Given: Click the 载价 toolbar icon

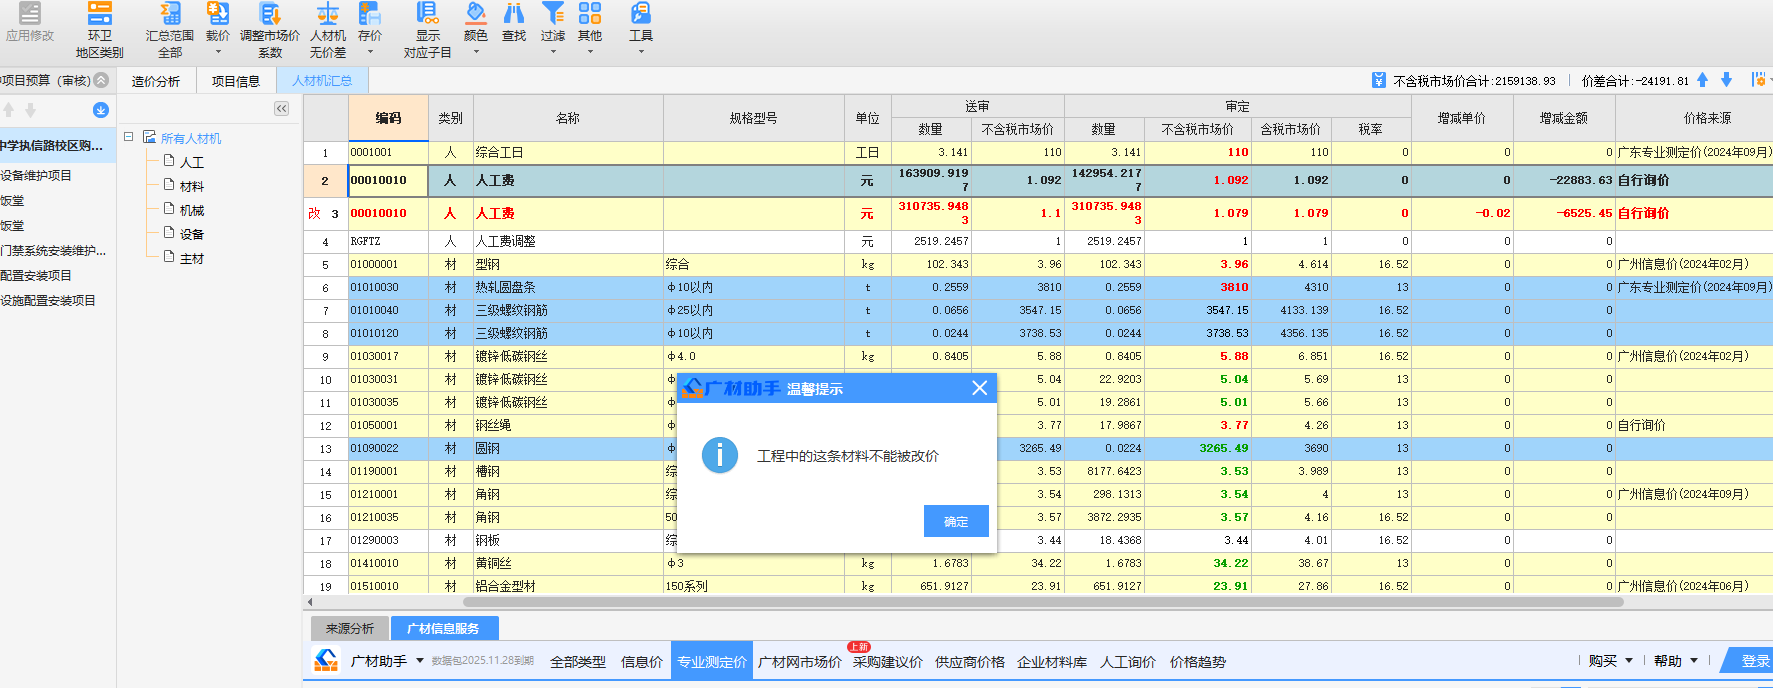Looking at the screenshot, I should tap(218, 14).
